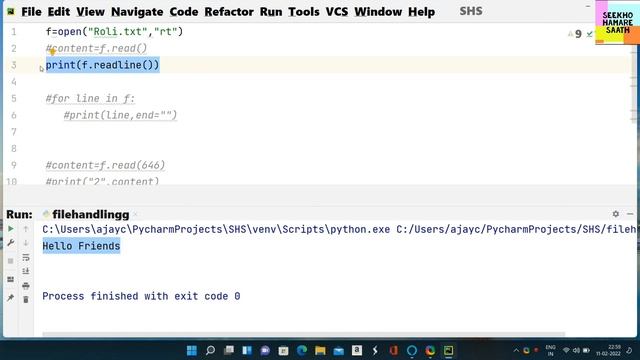This screenshot has width=640, height=360.
Task: Open run configuration wrench icon
Action: 11,243
